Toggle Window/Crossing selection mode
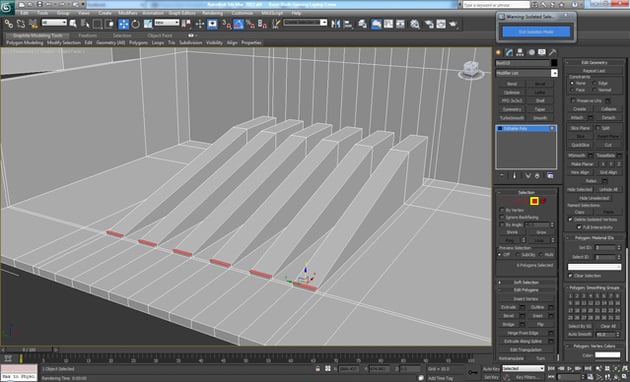 (x=109, y=24)
